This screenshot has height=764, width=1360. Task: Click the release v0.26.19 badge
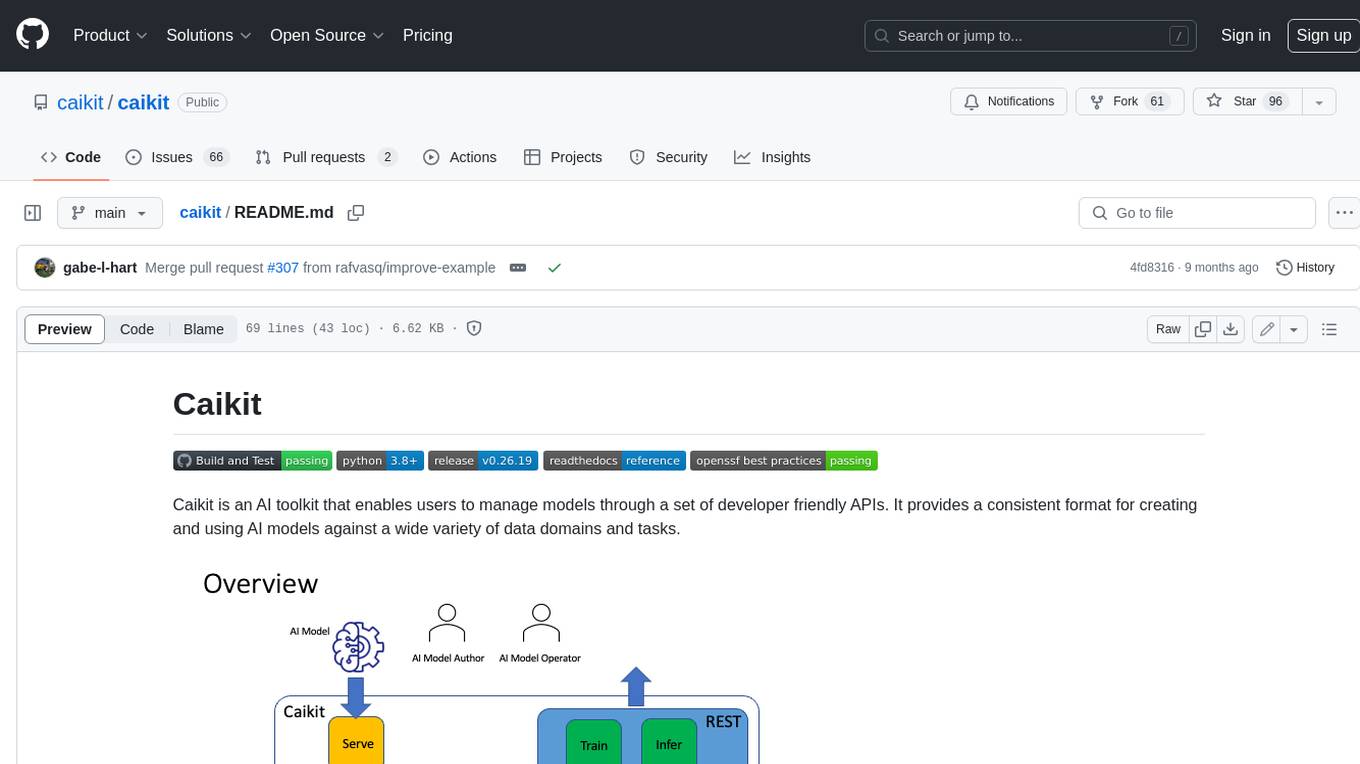pyautogui.click(x=484, y=461)
